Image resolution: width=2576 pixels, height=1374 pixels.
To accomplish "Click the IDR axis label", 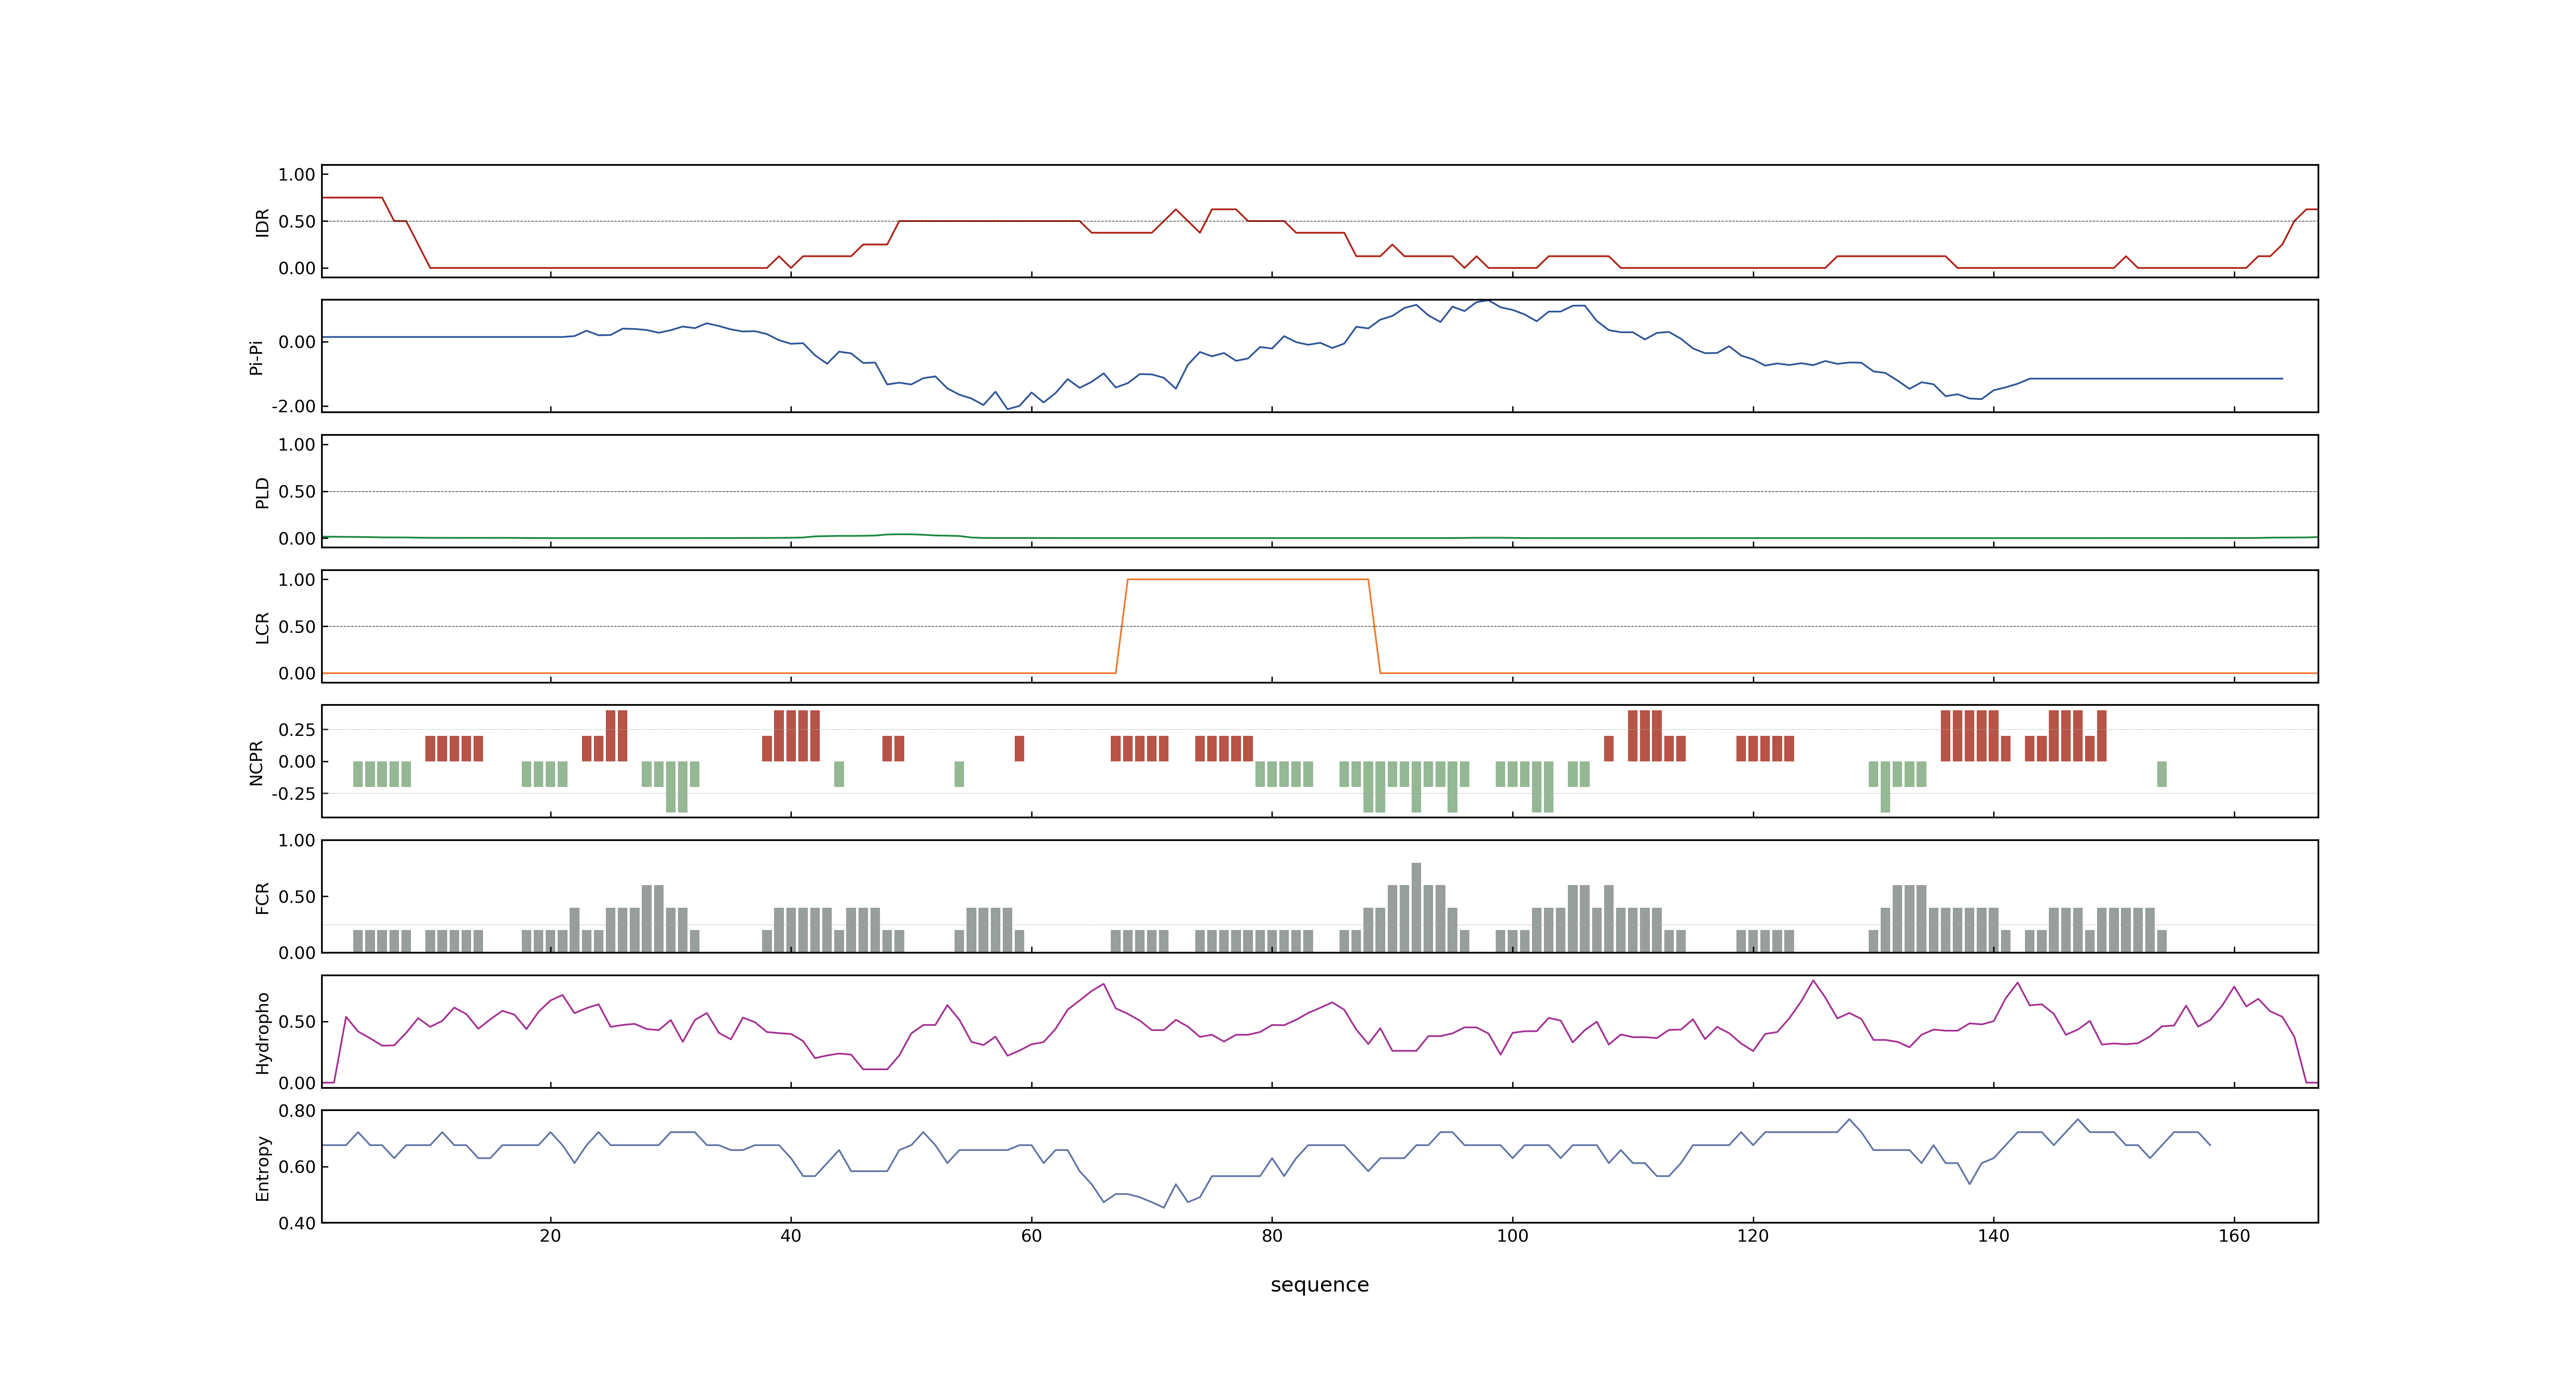I will point(262,222).
